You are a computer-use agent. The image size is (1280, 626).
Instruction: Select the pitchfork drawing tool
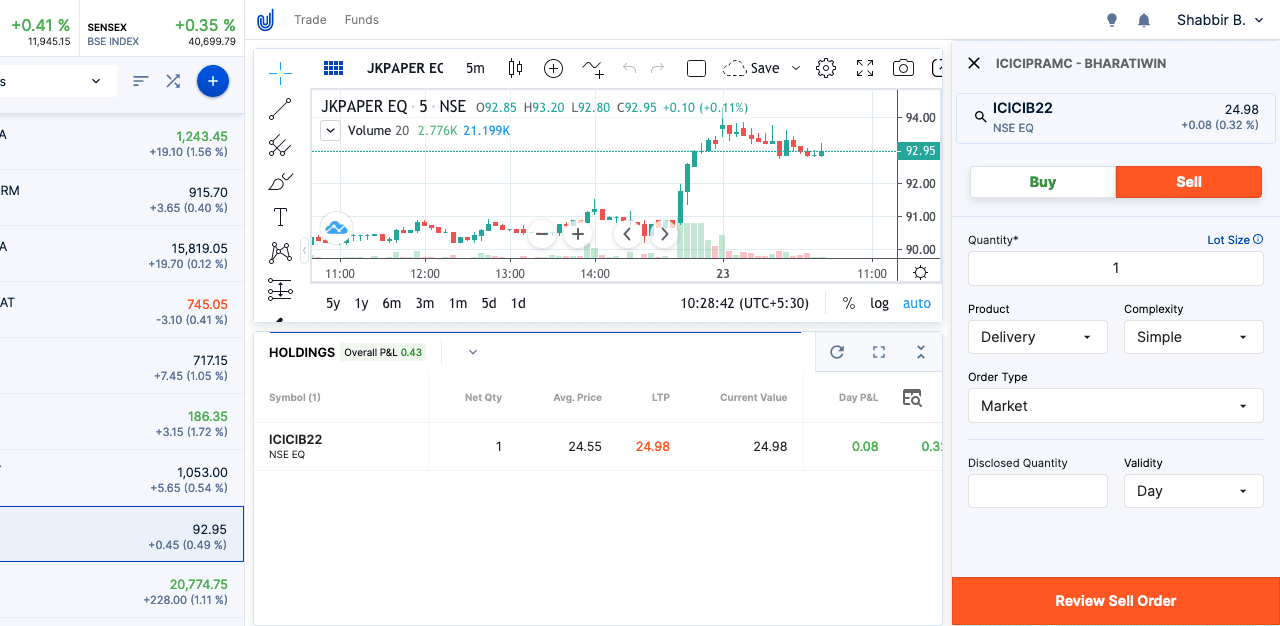280,146
